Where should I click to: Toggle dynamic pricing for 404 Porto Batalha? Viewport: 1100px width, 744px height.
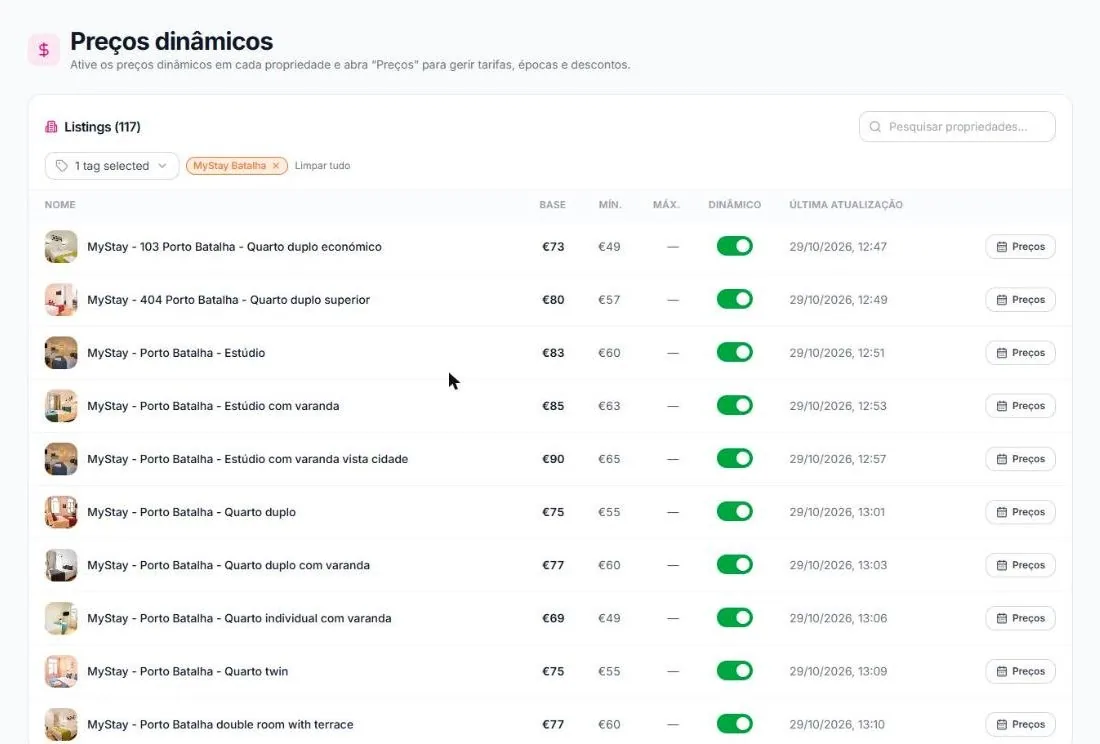tap(735, 299)
